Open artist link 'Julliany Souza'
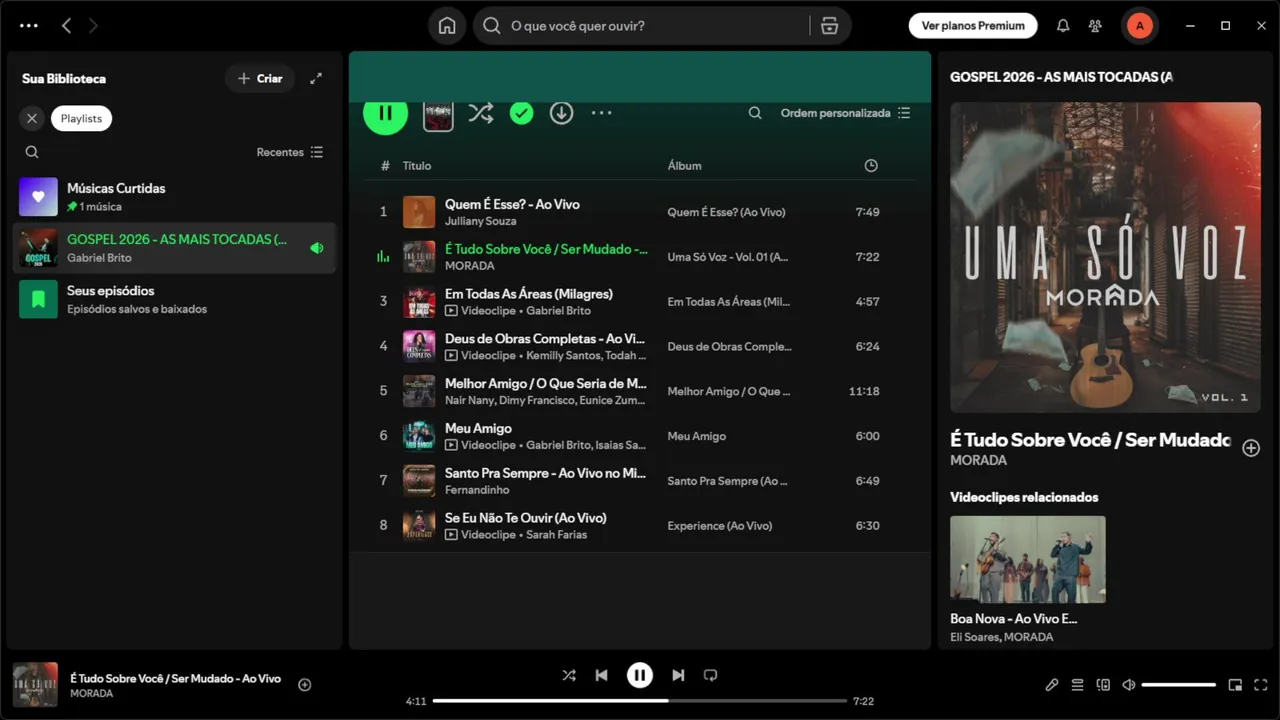Viewport: 1280px width, 720px height. (x=481, y=221)
